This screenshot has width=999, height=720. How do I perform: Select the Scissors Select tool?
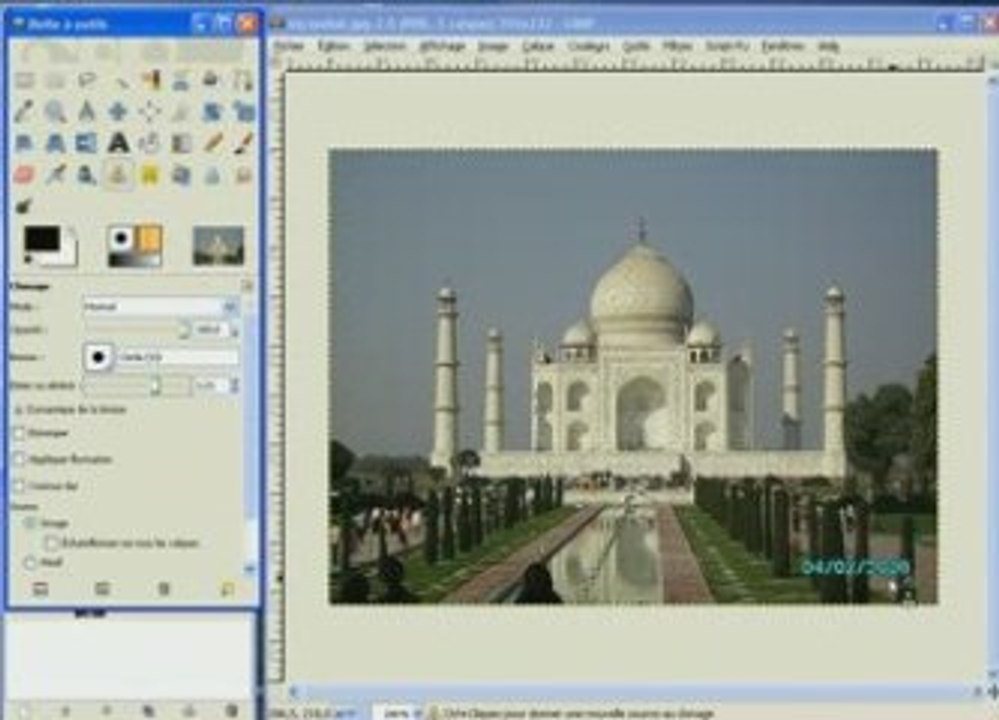click(181, 80)
